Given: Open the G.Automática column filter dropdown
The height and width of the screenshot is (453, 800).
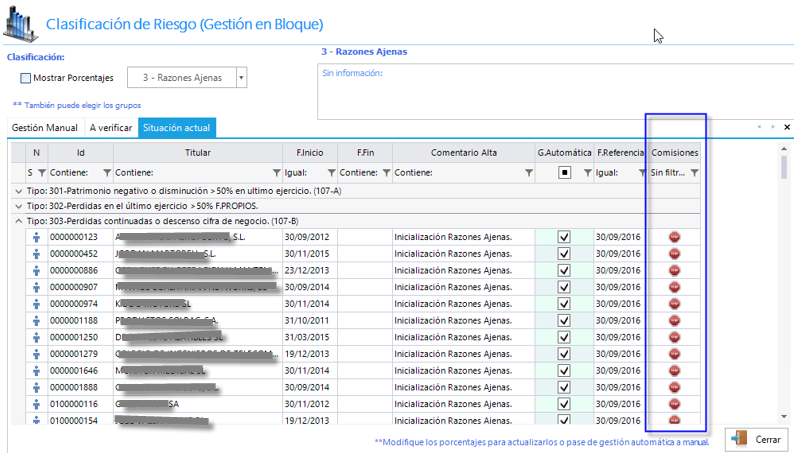Looking at the screenshot, I should [x=588, y=173].
